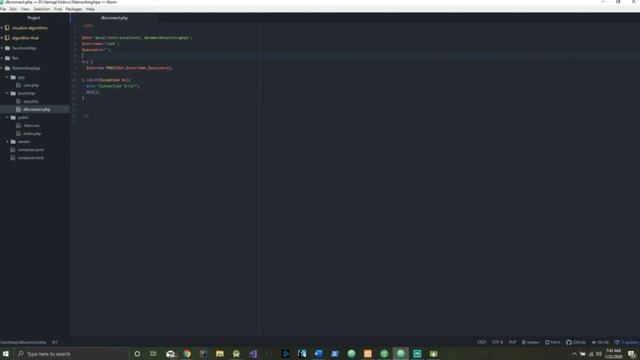Open the Windows Start menu
The height and width of the screenshot is (360, 640).
pos(6,353)
